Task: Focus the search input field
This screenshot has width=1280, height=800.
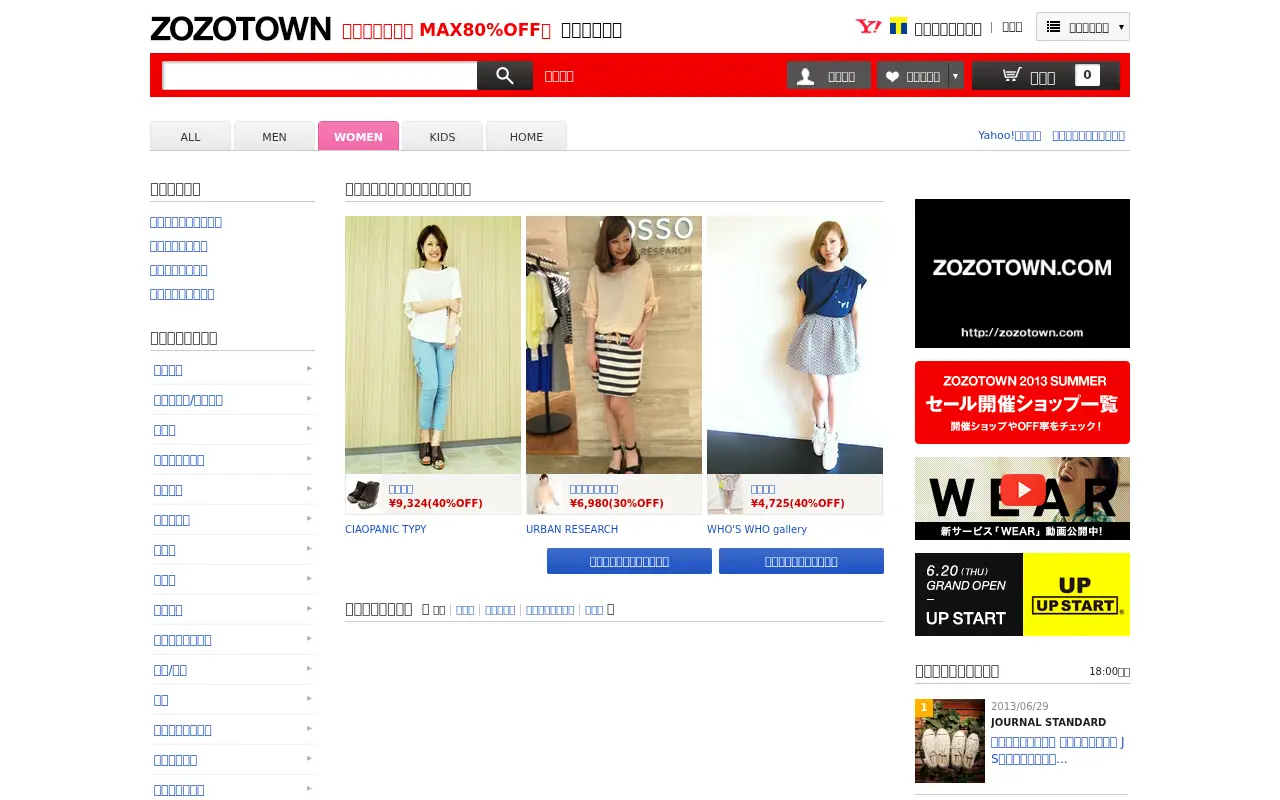Action: (320, 76)
